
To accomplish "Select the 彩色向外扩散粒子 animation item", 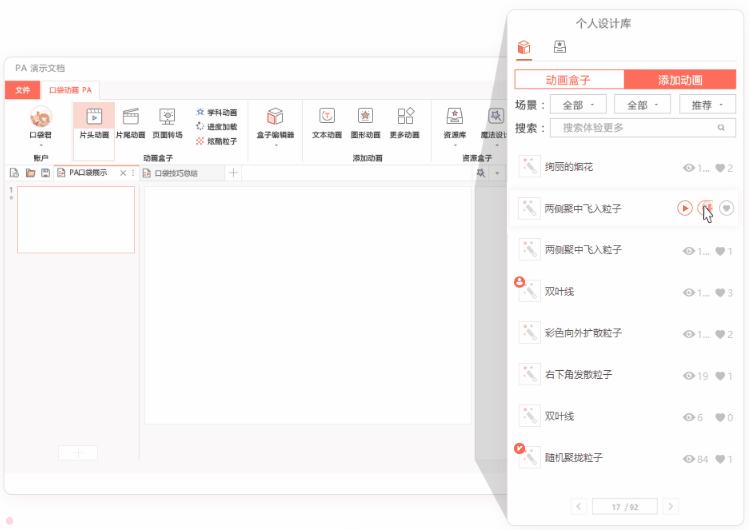I will pyautogui.click(x=625, y=333).
